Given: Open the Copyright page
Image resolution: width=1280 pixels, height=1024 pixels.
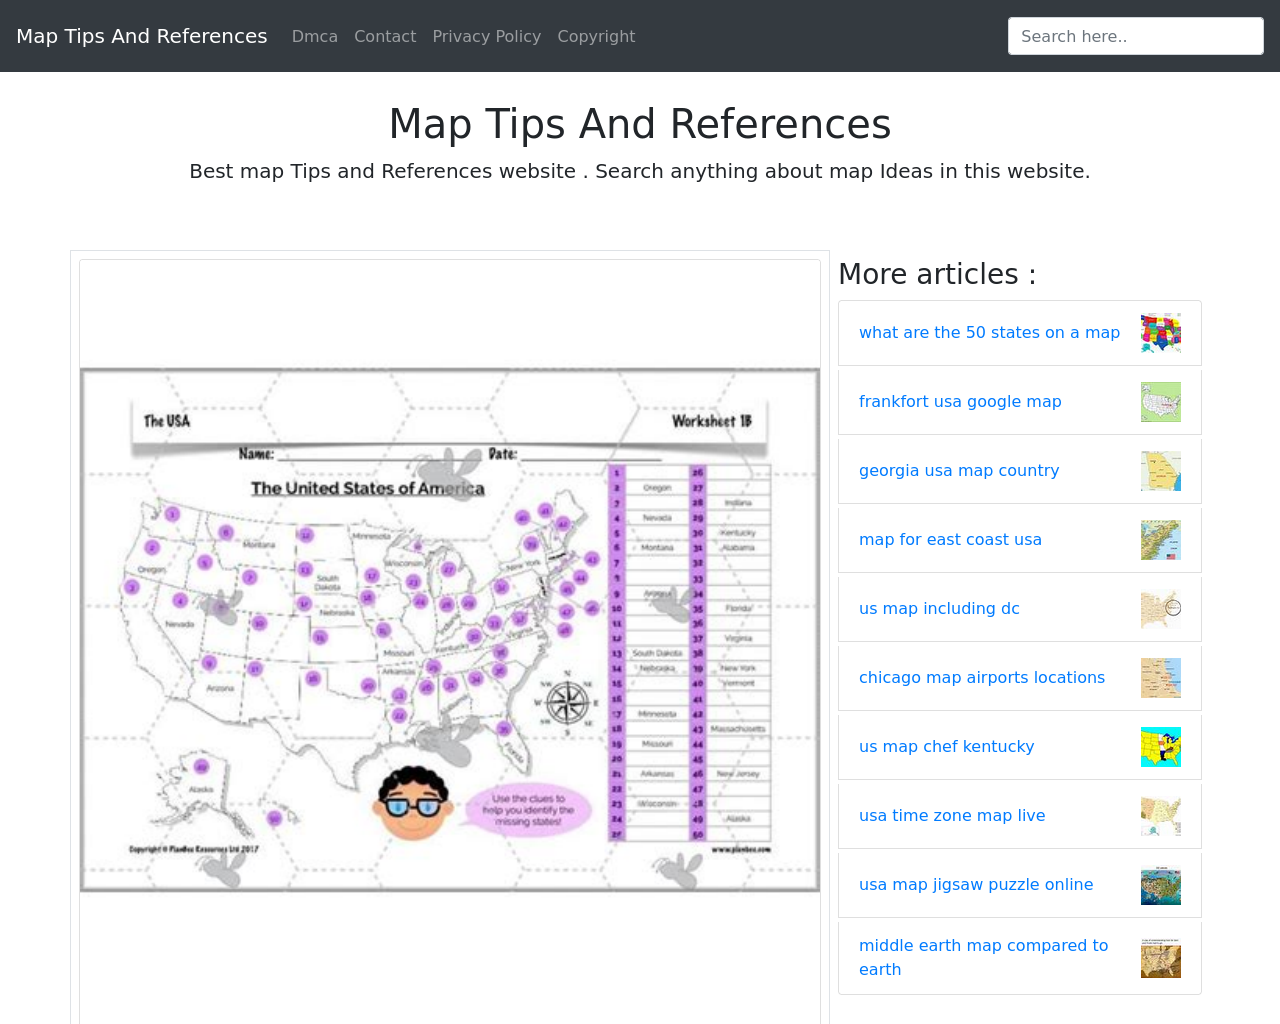Looking at the screenshot, I should [596, 36].
